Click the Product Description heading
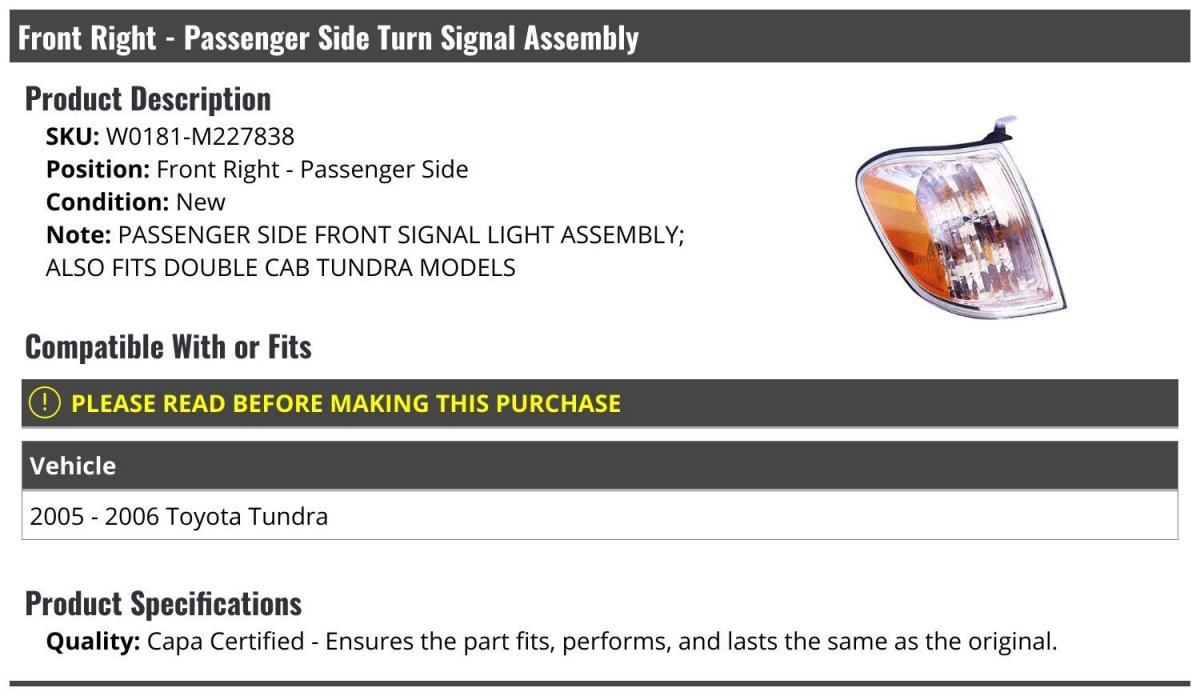Viewport: 1200px width, 696px height. pos(148,99)
